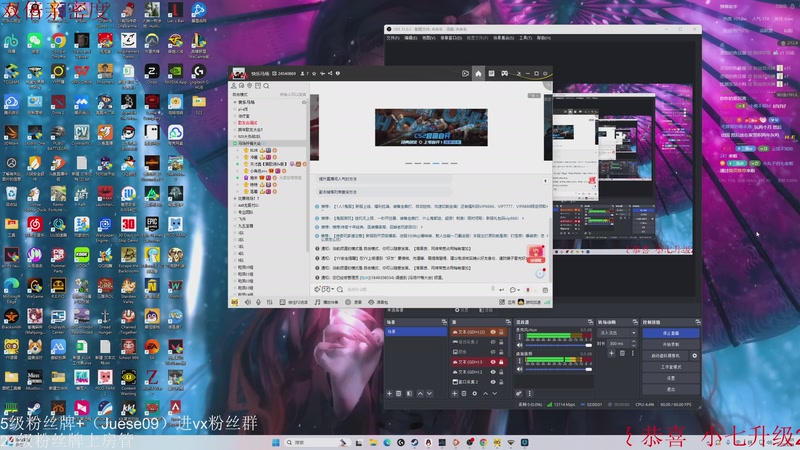
Task: Open OBS 停靠窗口 menu
Action: click(451, 38)
